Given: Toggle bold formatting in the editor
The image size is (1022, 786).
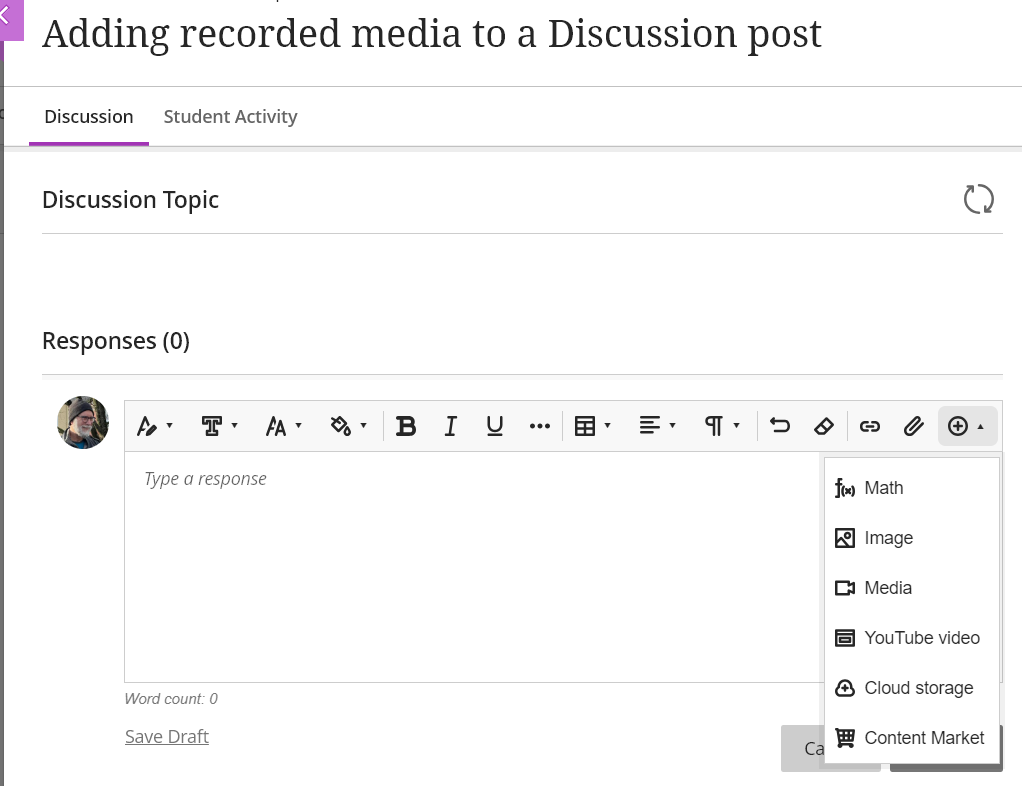Looking at the screenshot, I should tap(405, 427).
